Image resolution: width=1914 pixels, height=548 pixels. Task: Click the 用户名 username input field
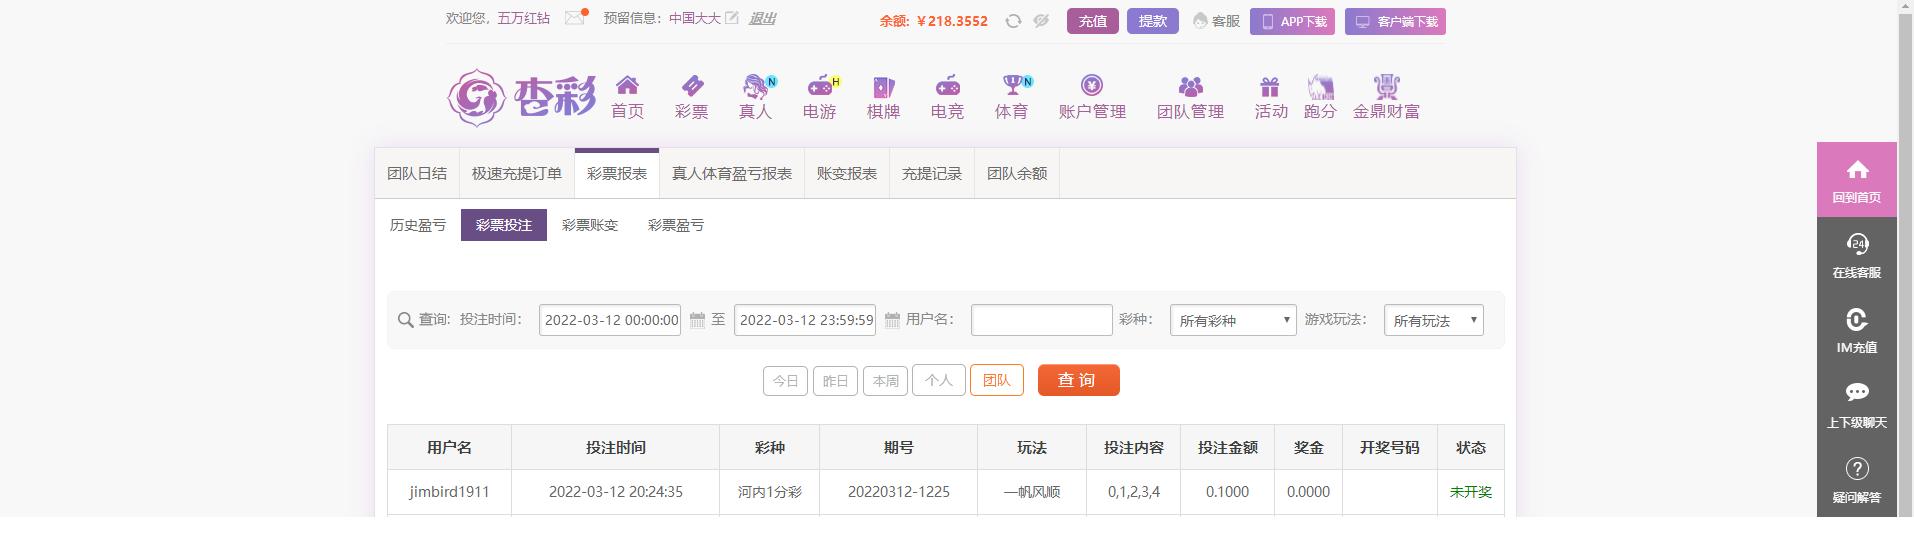click(1042, 320)
